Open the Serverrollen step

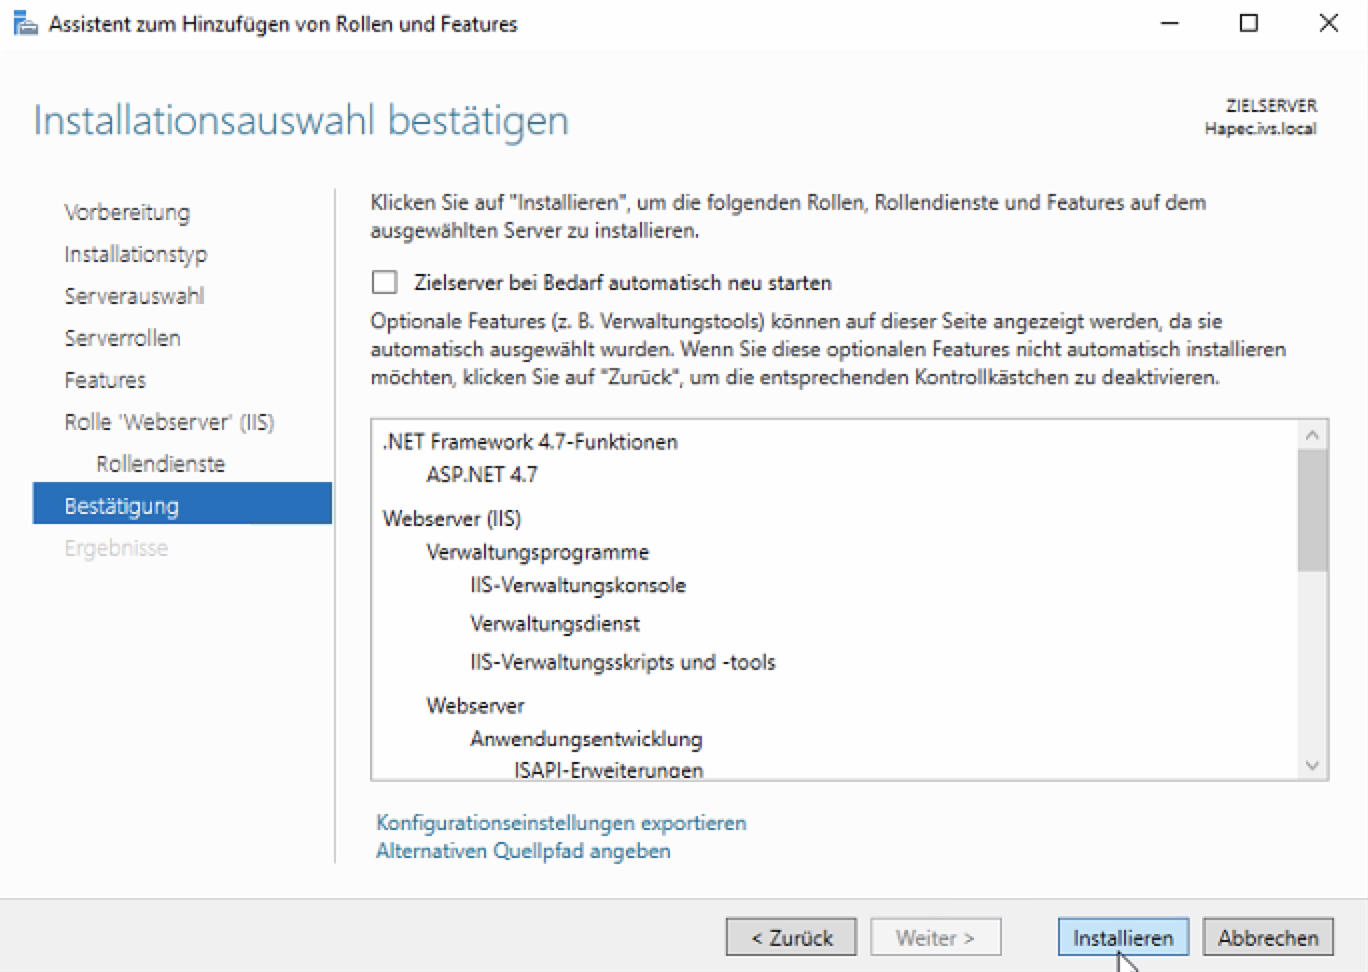[122, 338]
